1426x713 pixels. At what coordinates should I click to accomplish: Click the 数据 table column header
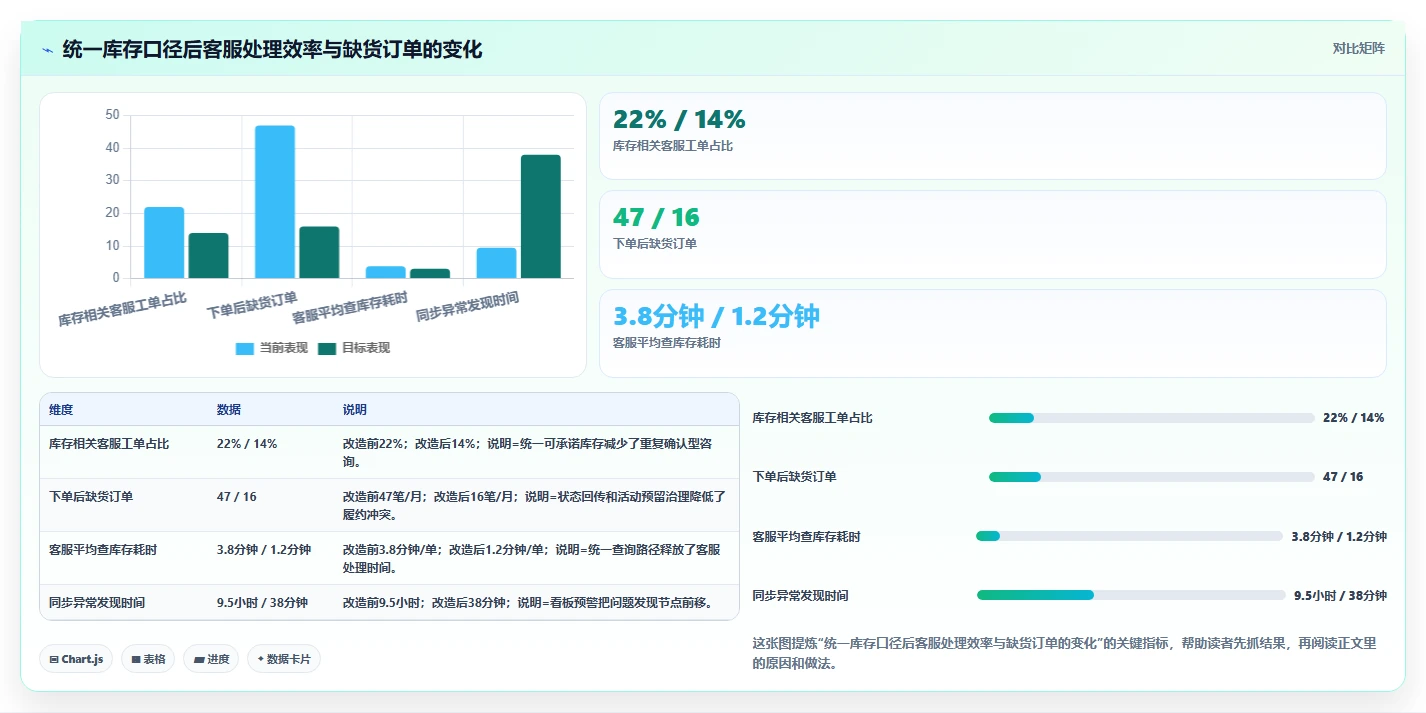[229, 410]
